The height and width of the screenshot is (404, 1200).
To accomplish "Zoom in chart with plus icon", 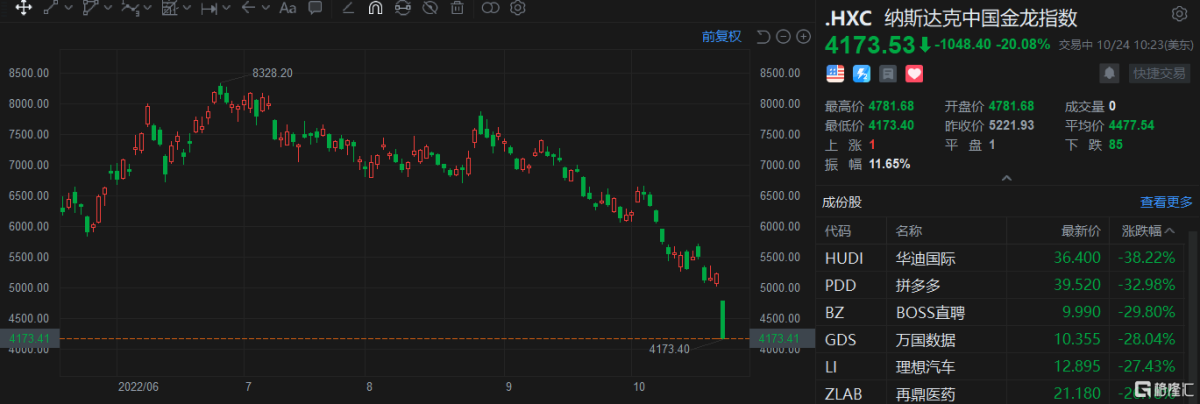I will [802, 37].
